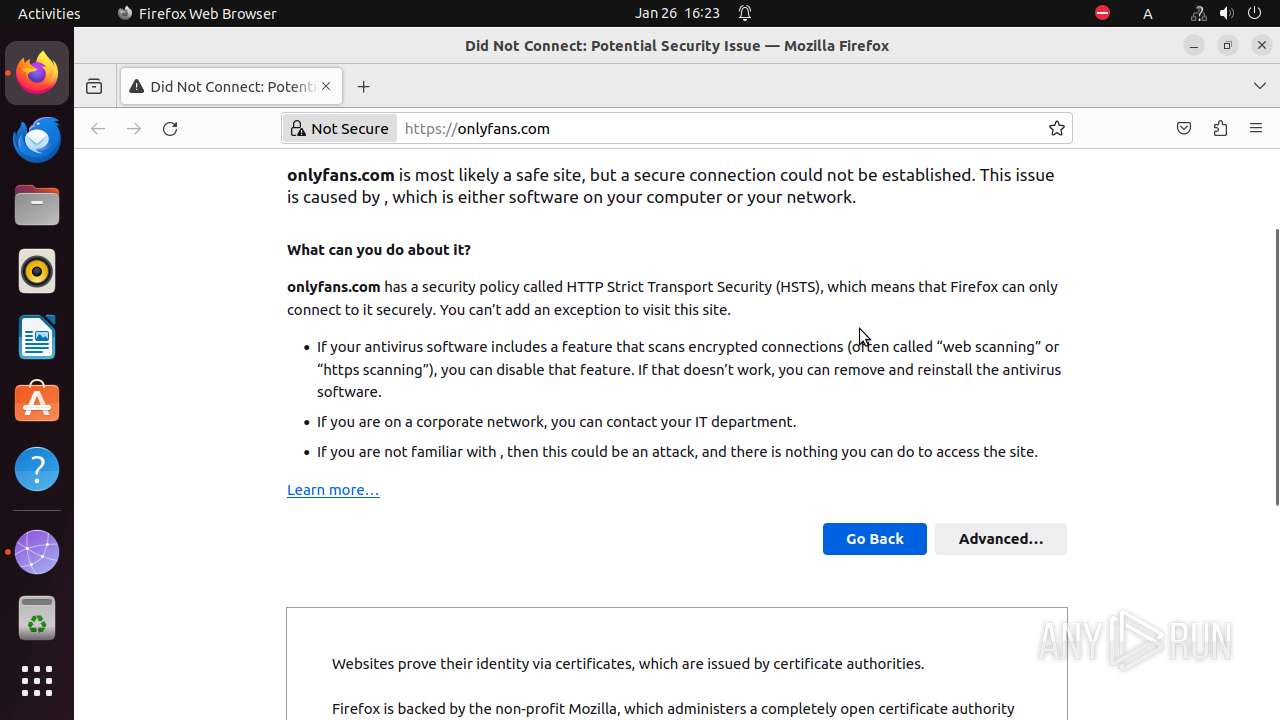Open the purple globe application in the dock
Viewport: 1280px width, 720px height.
37,552
